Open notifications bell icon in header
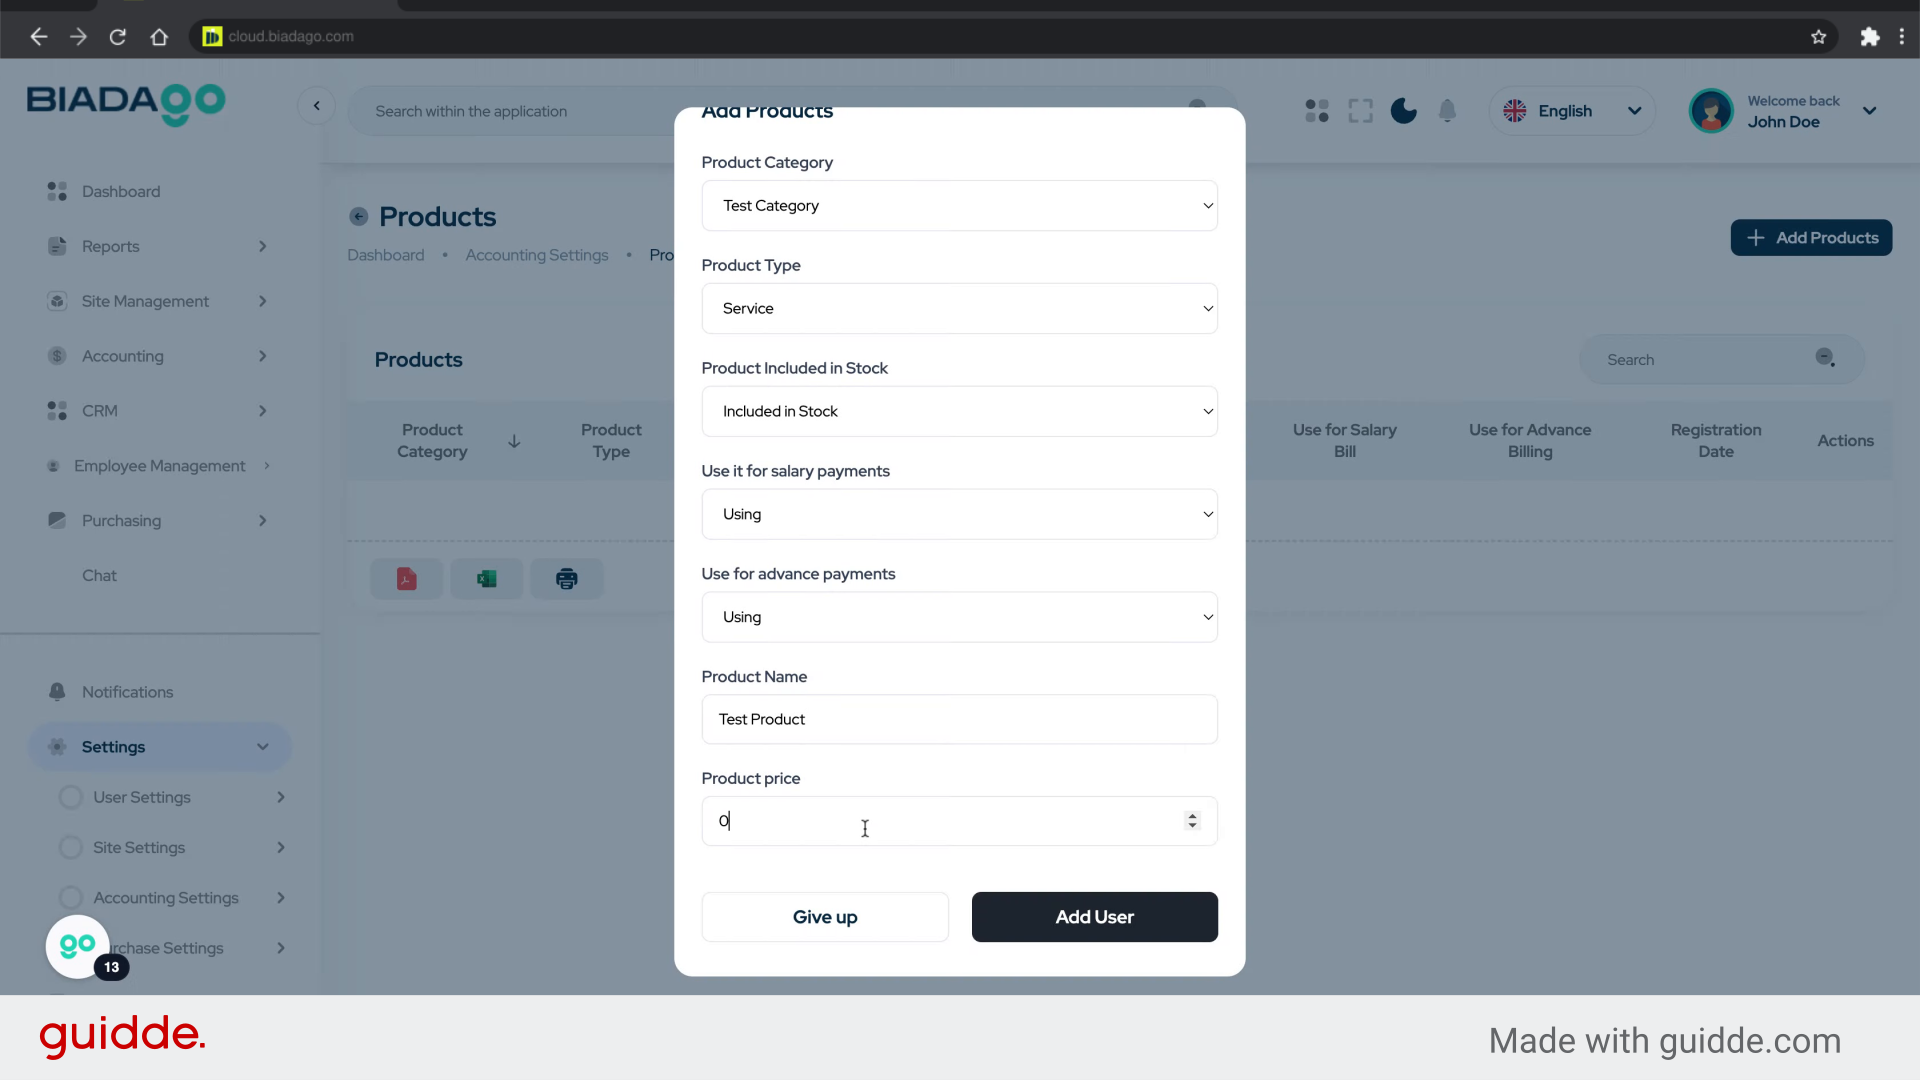 tap(1447, 111)
